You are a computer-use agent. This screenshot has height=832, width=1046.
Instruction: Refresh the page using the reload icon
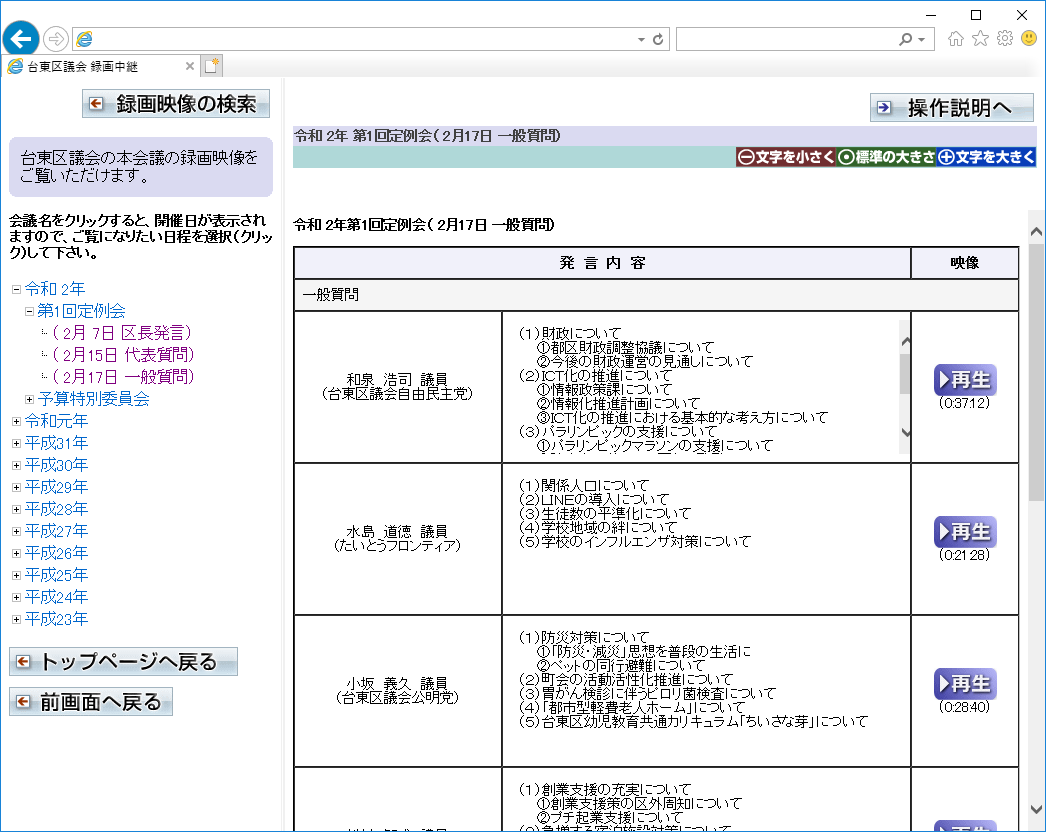coord(658,39)
